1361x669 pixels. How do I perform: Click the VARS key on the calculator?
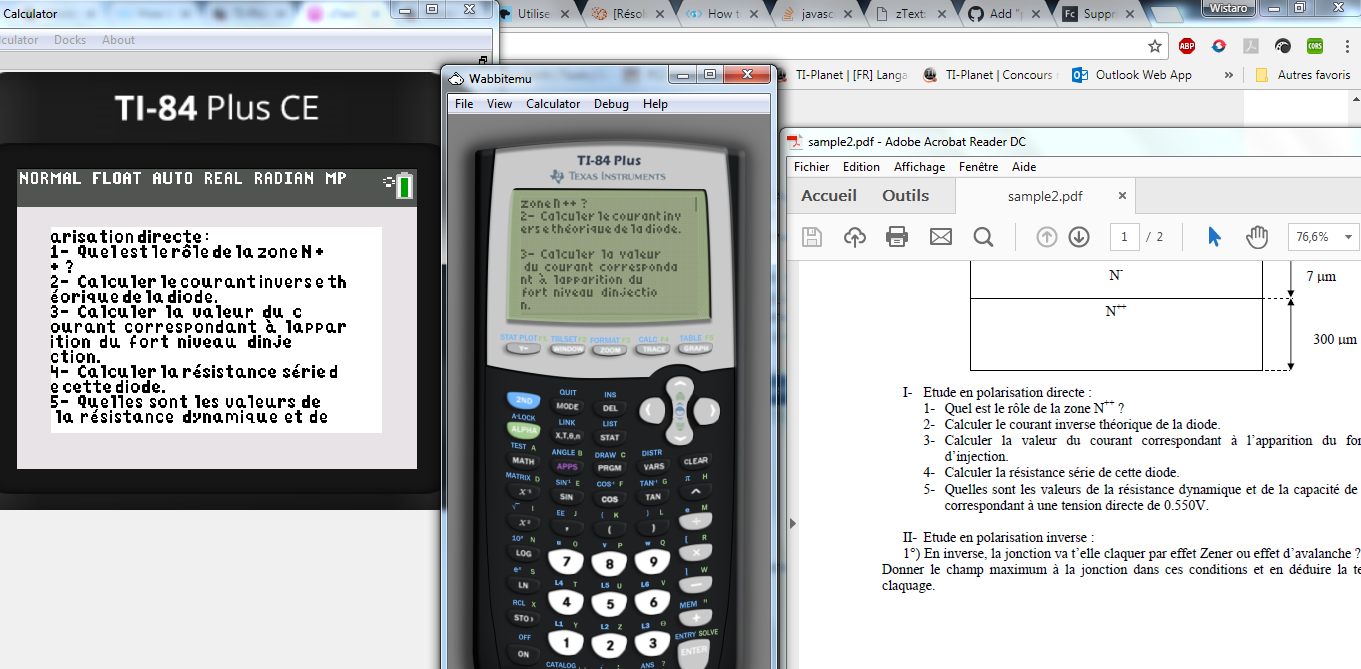653,466
